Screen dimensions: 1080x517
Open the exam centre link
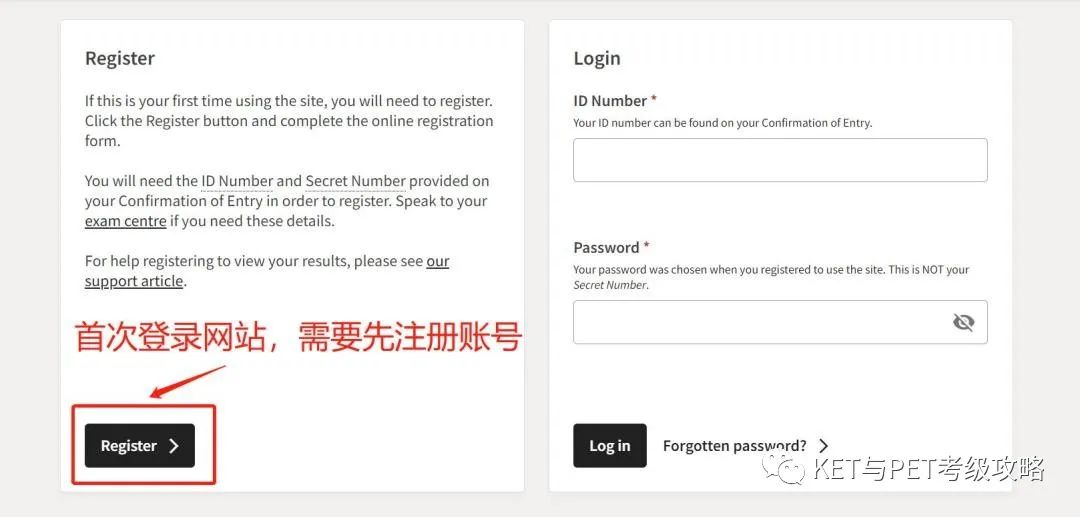tap(125, 222)
